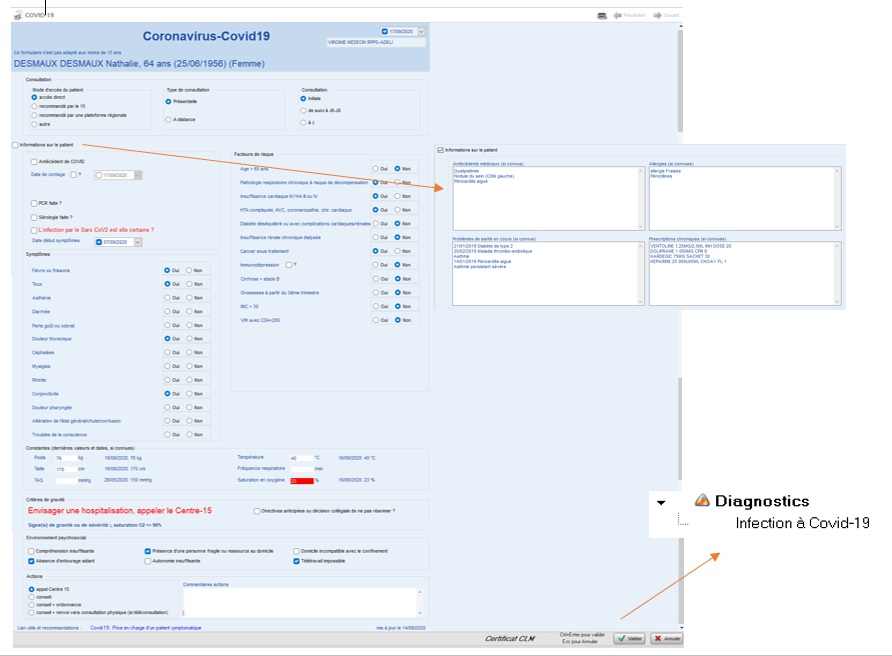Select Infection à Covid-19 diagnosis item

point(802,523)
